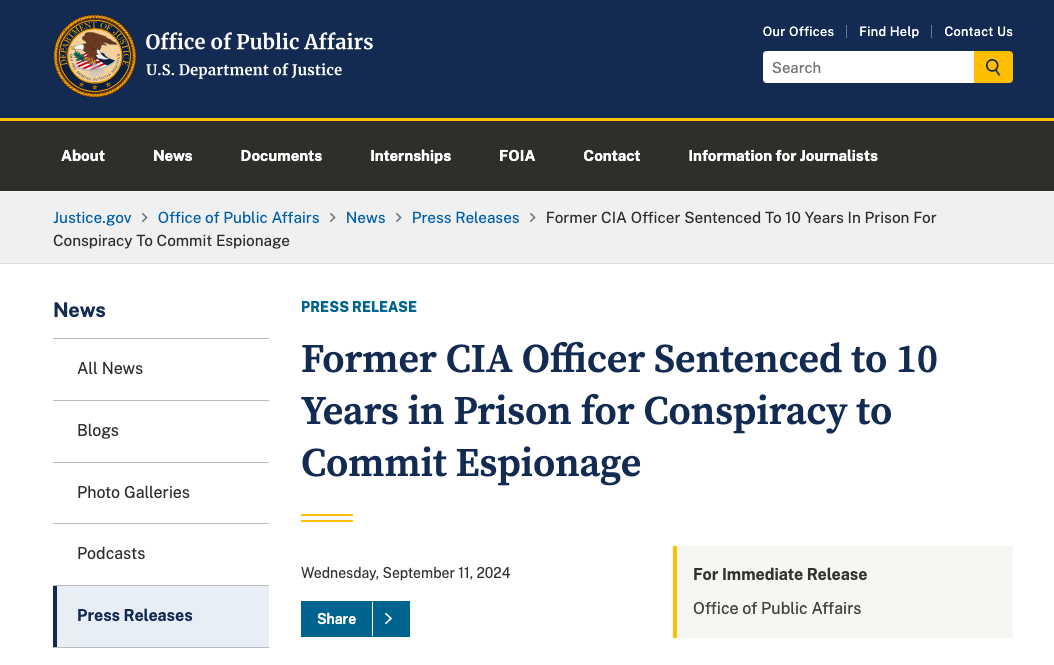The height and width of the screenshot is (665, 1054).
Task: Open the News navigation menu item
Action: click(x=172, y=156)
